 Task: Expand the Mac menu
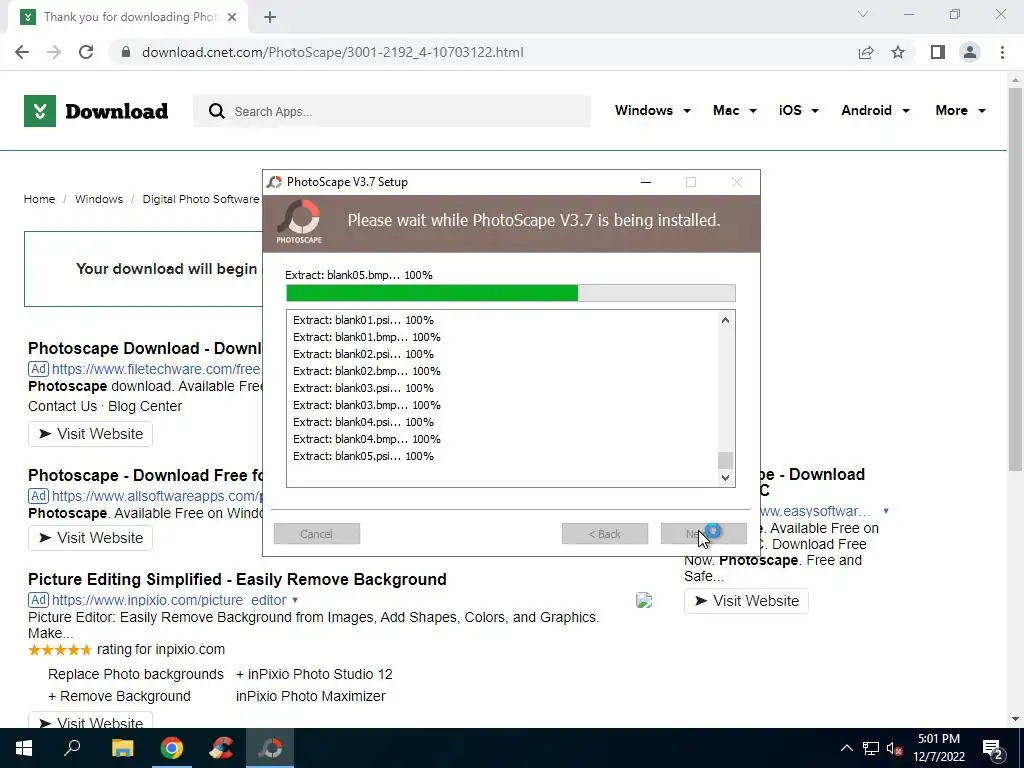(x=735, y=110)
